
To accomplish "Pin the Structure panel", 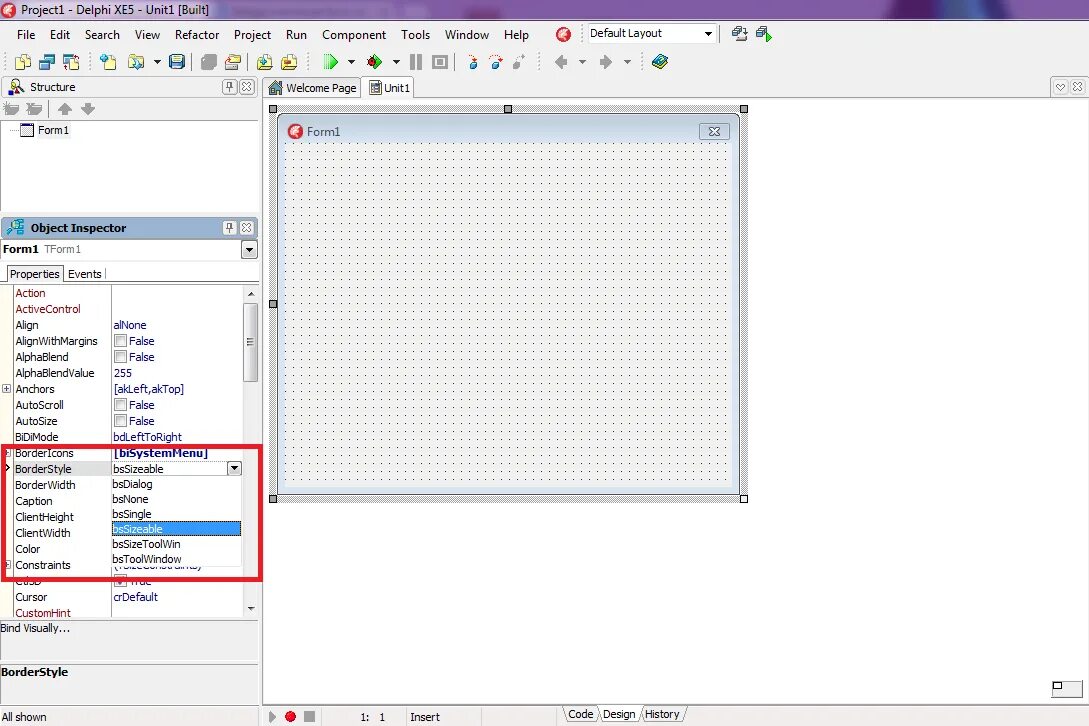I will (230, 87).
